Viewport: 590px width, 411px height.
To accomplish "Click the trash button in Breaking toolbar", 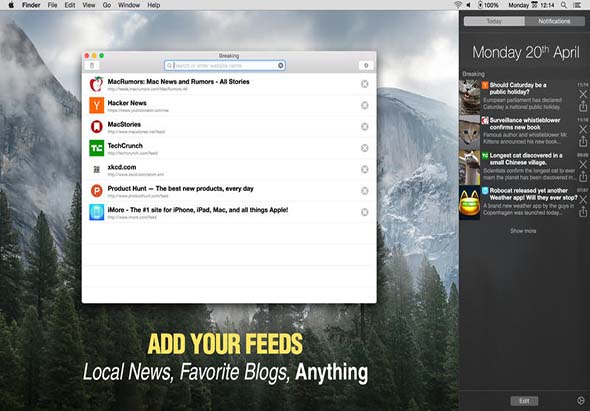I will (92, 65).
